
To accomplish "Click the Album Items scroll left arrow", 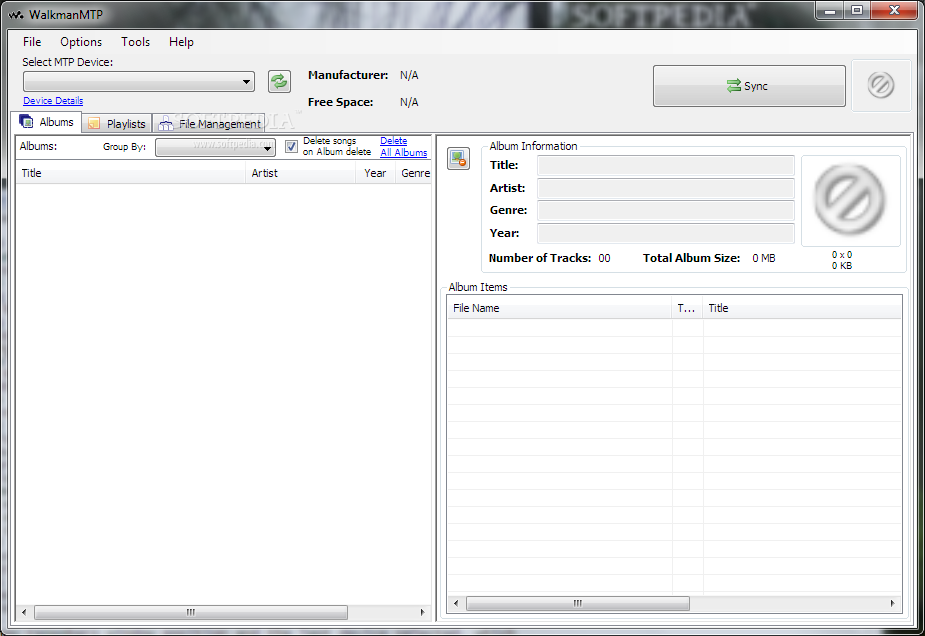I will 455,603.
